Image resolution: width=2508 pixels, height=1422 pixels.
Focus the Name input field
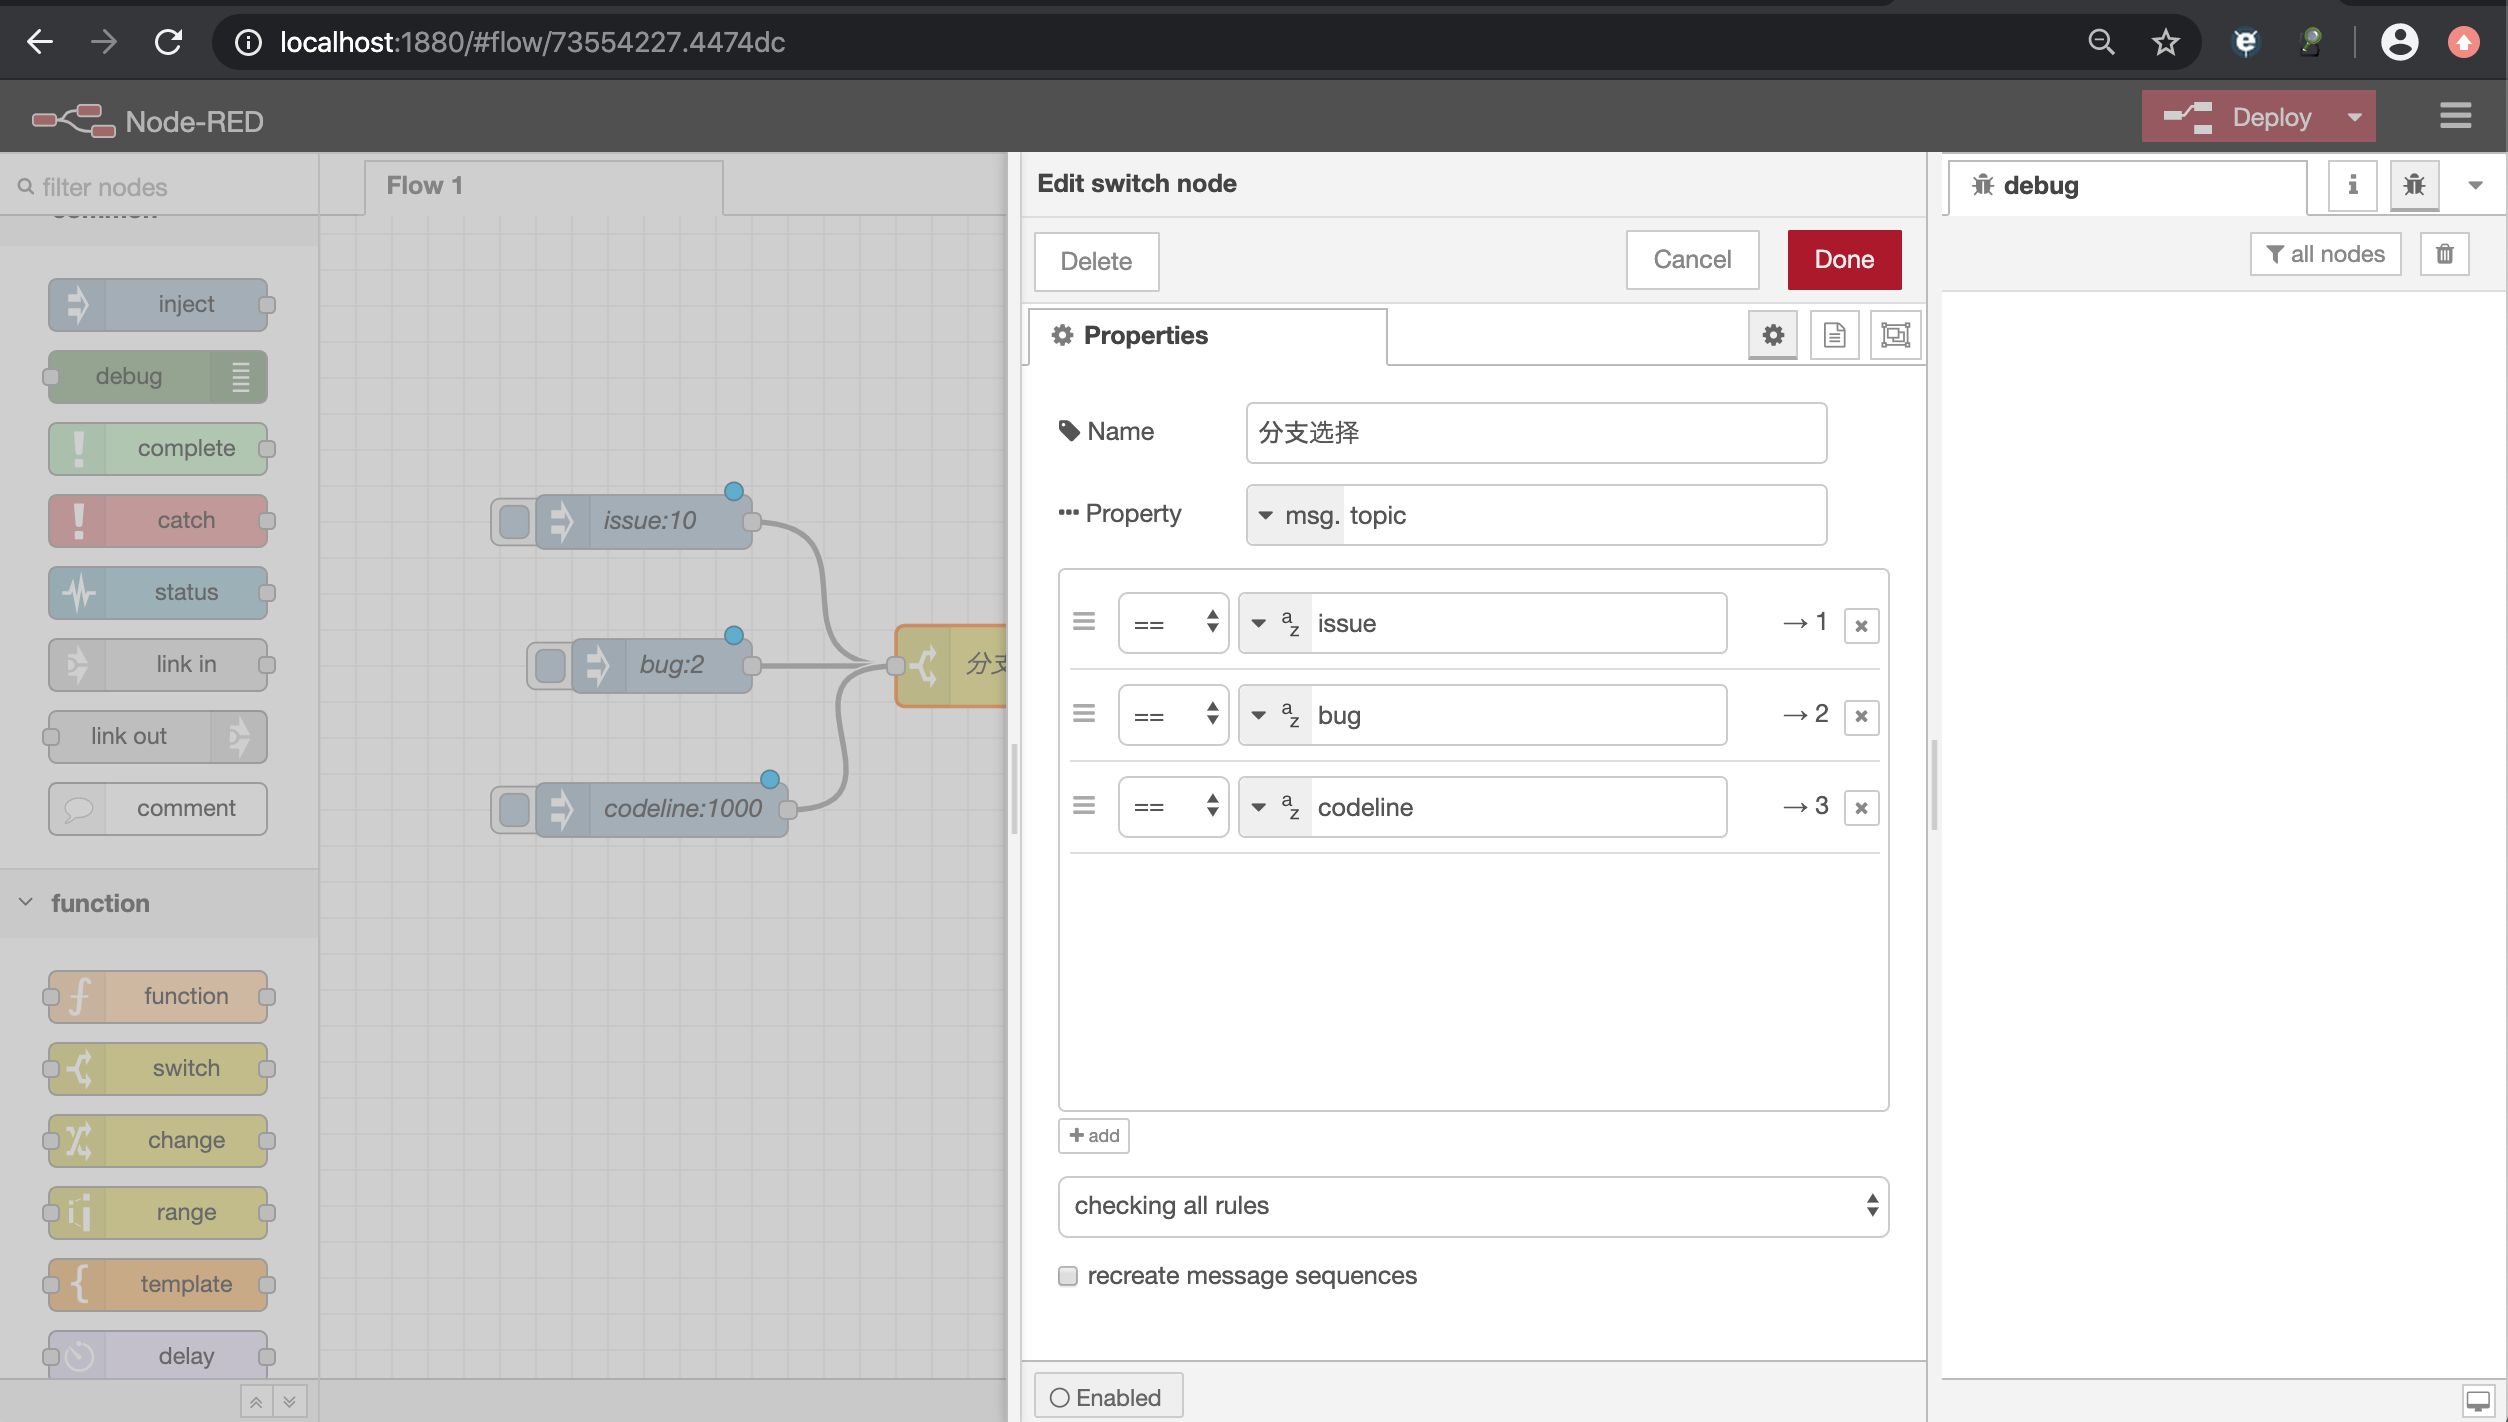(x=1536, y=433)
